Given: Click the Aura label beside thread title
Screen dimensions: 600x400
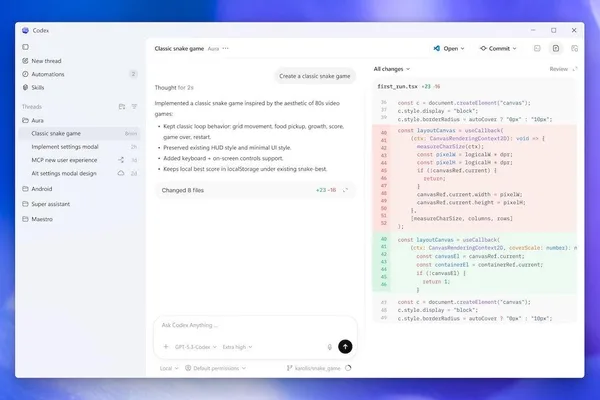Looking at the screenshot, I should (x=213, y=49).
